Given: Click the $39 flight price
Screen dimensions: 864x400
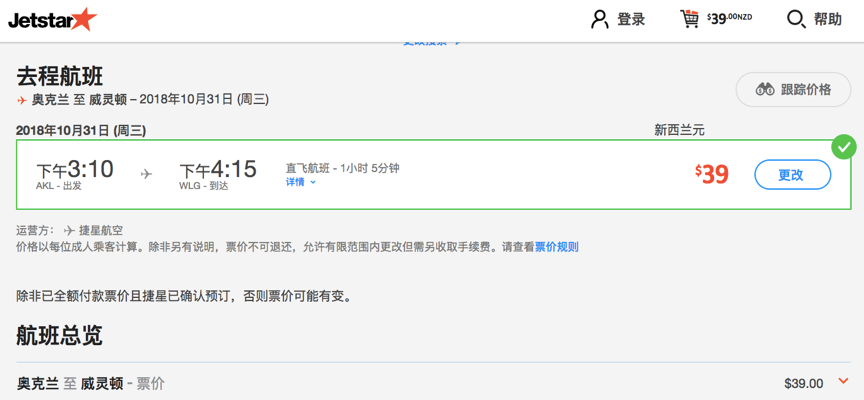Looking at the screenshot, I should pyautogui.click(x=712, y=175).
